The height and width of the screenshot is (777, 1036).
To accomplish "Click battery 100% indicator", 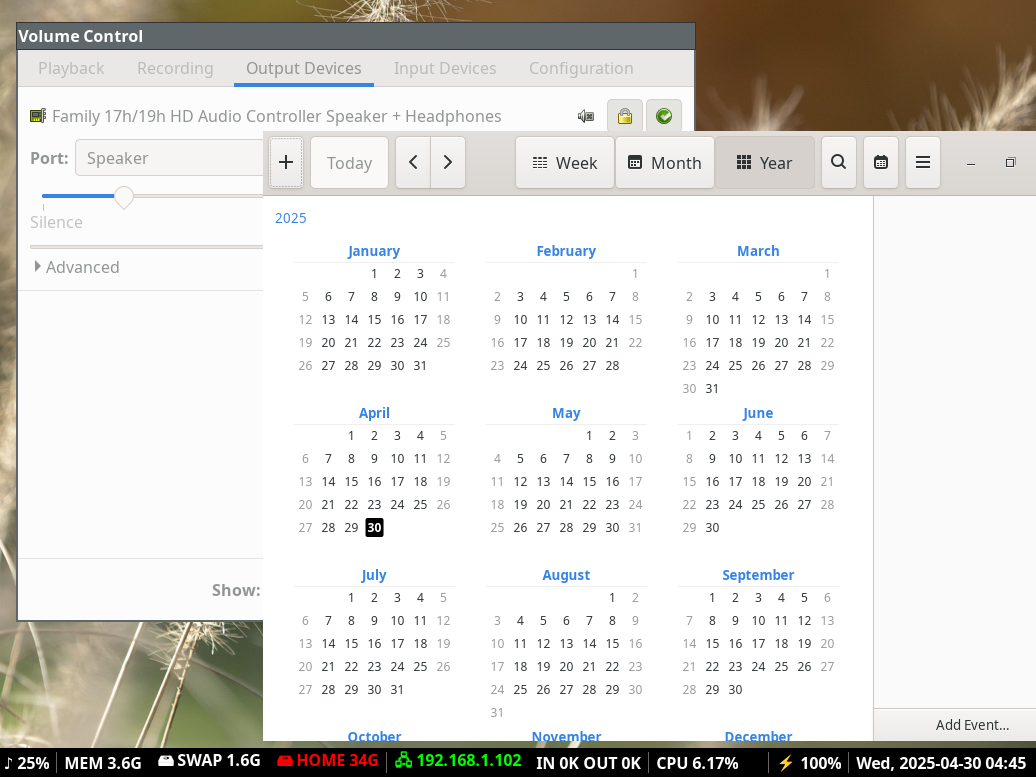I will pos(809,763).
